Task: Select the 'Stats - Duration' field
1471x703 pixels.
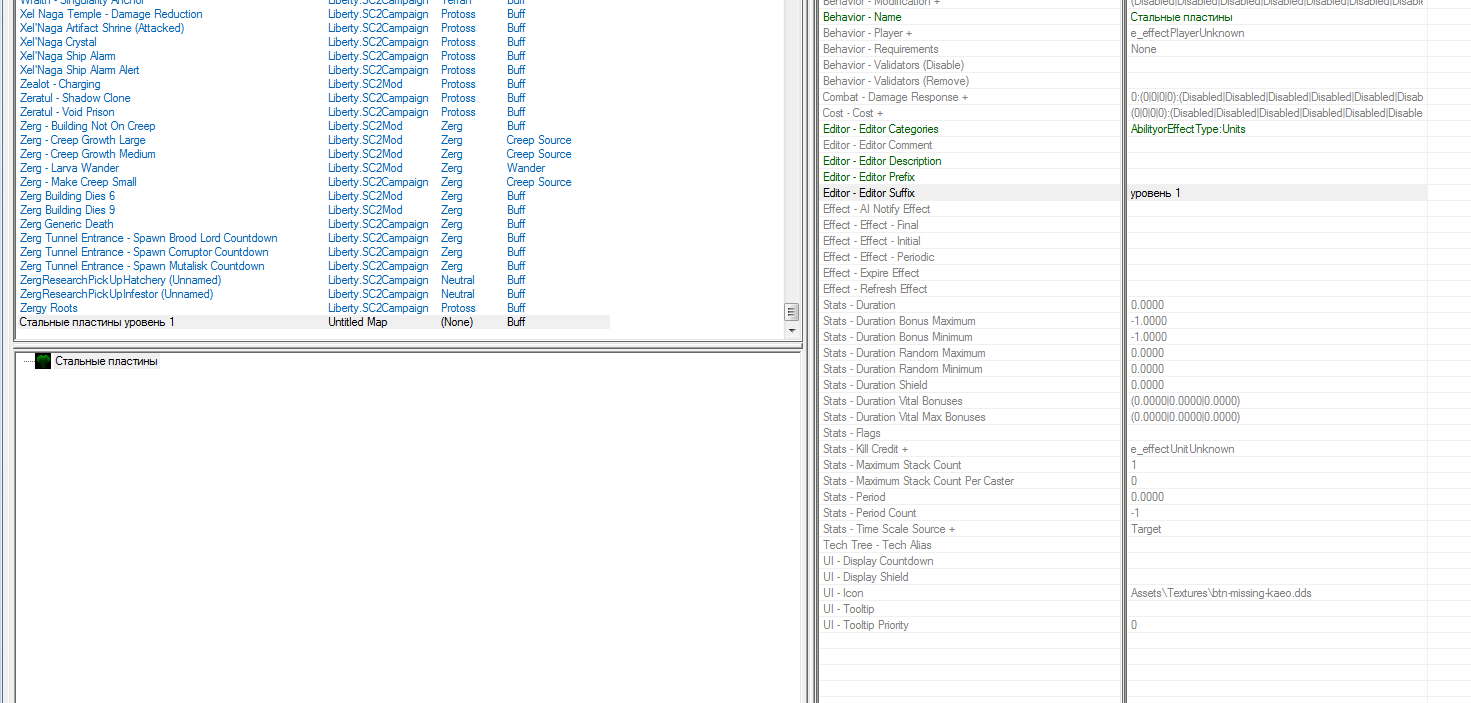Action: click(859, 305)
